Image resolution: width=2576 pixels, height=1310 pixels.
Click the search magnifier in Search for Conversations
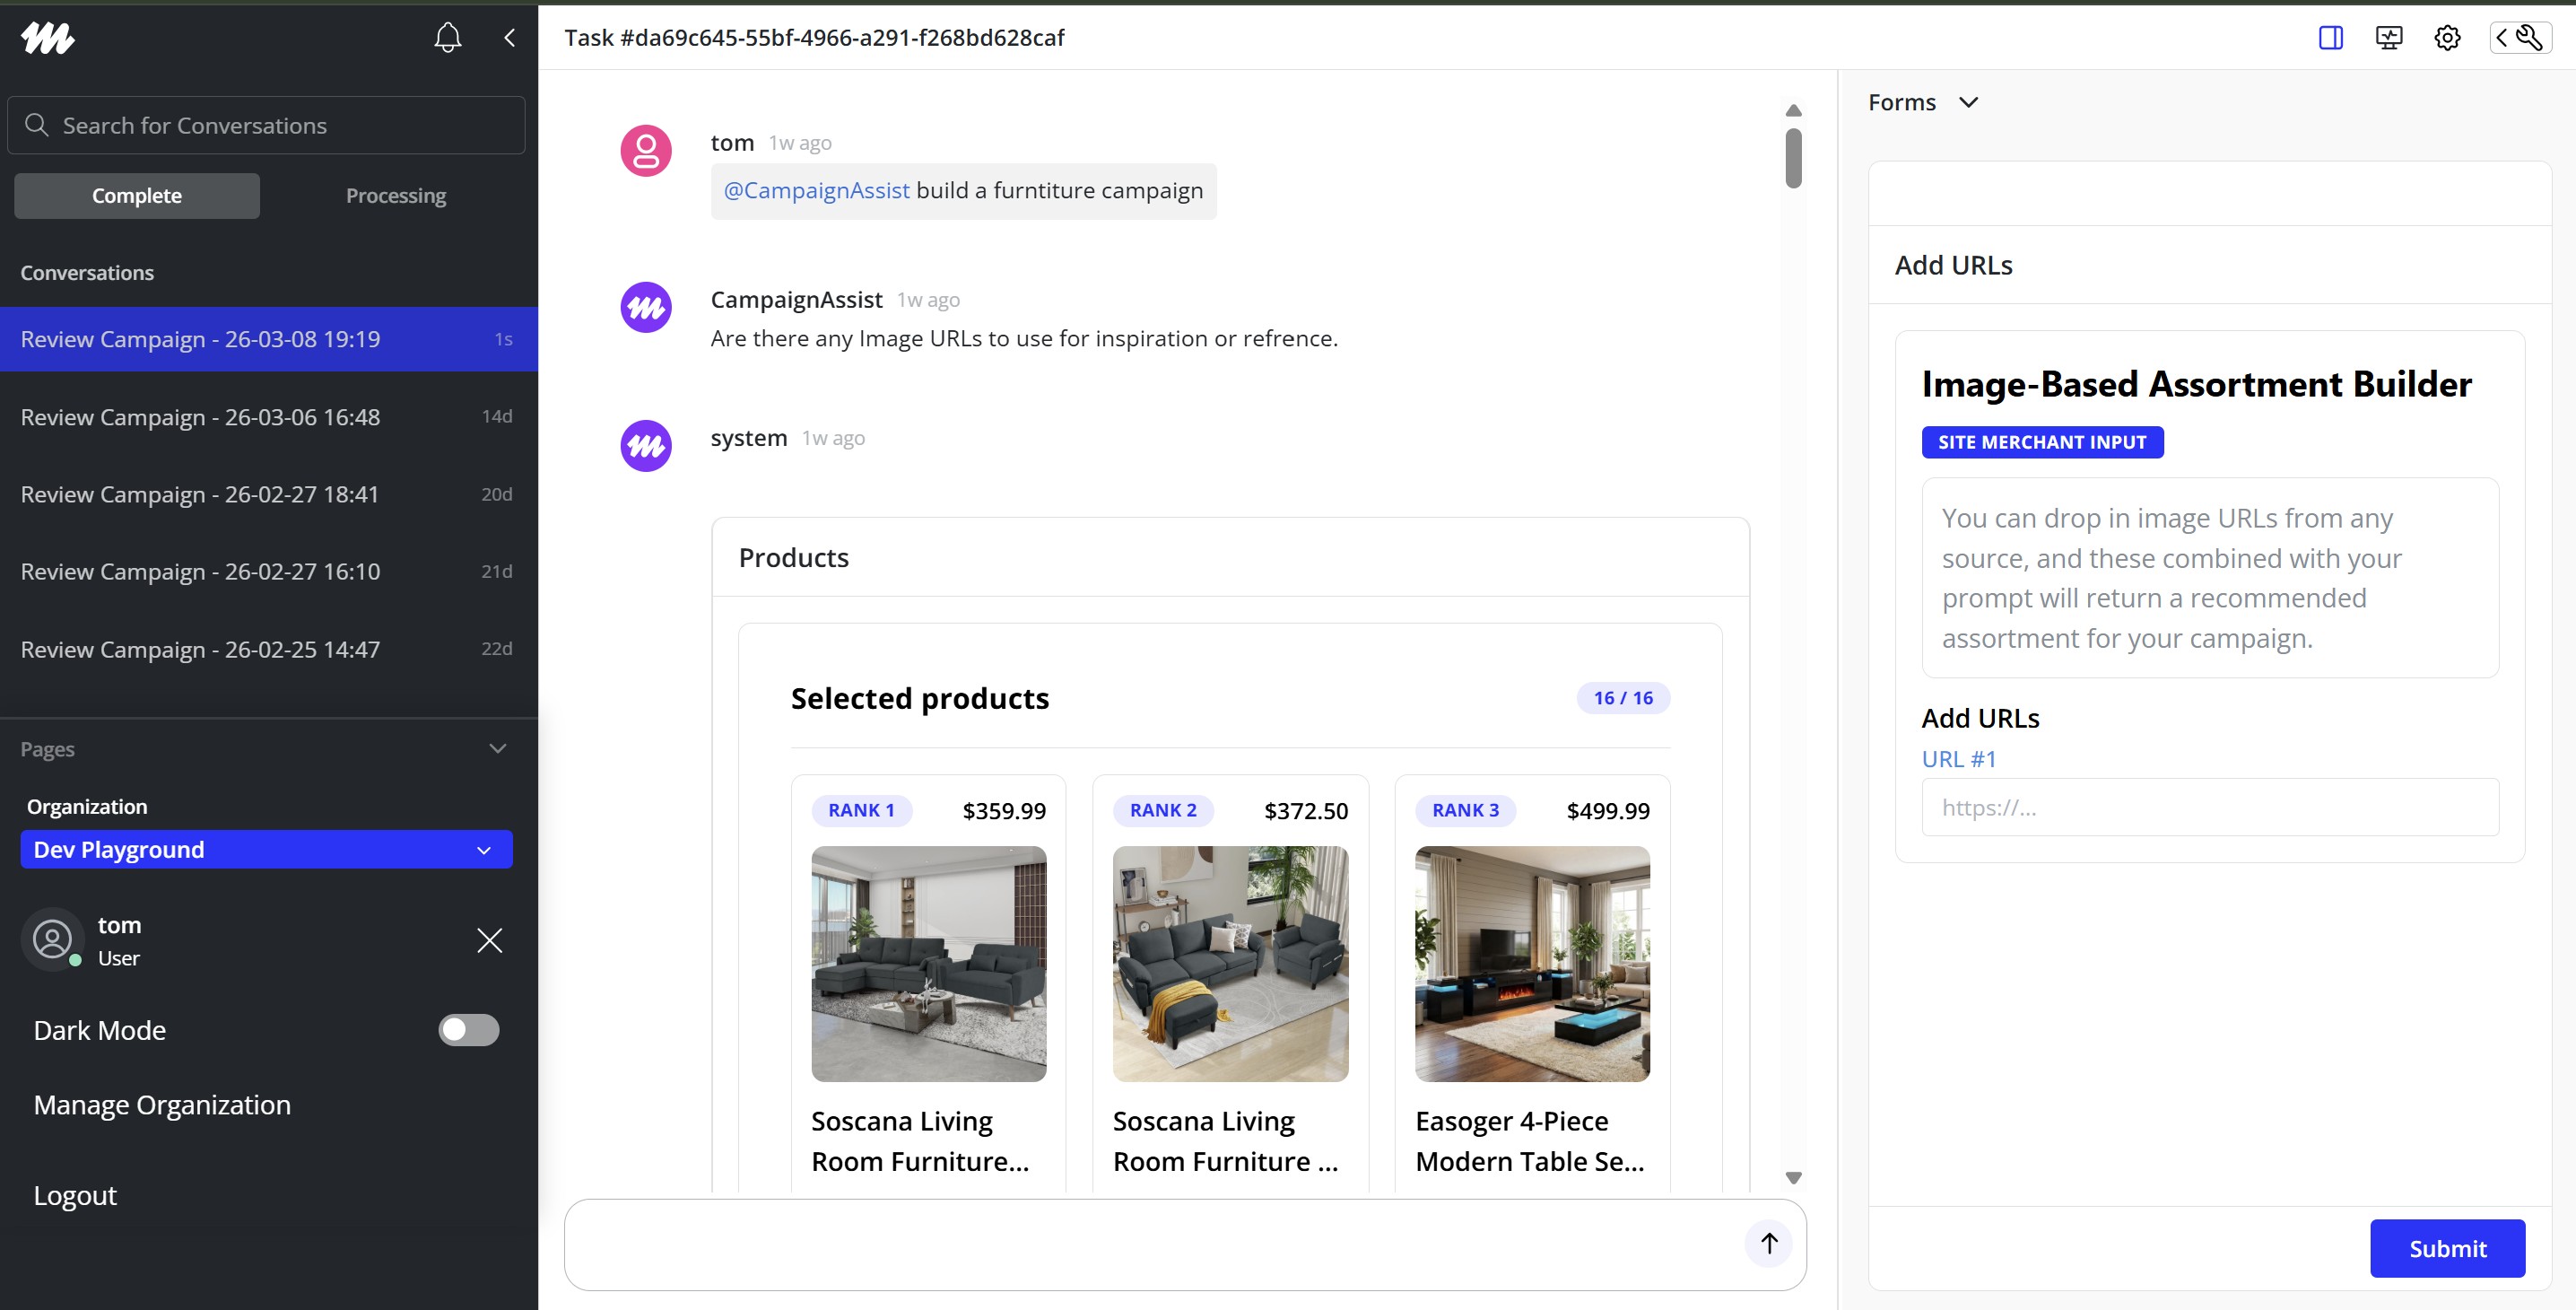tap(38, 124)
